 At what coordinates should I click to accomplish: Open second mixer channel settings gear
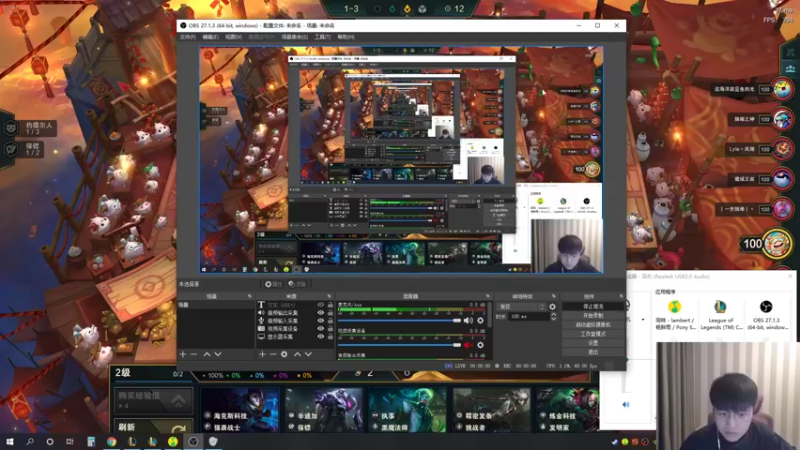click(x=480, y=345)
